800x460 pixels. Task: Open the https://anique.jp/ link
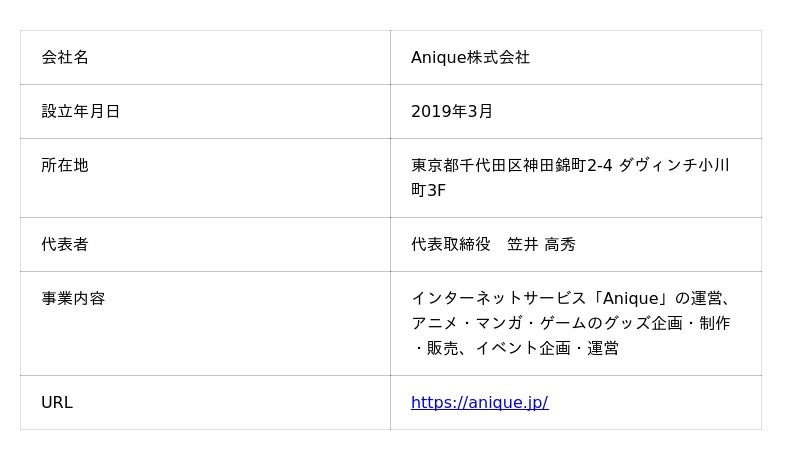coord(479,403)
